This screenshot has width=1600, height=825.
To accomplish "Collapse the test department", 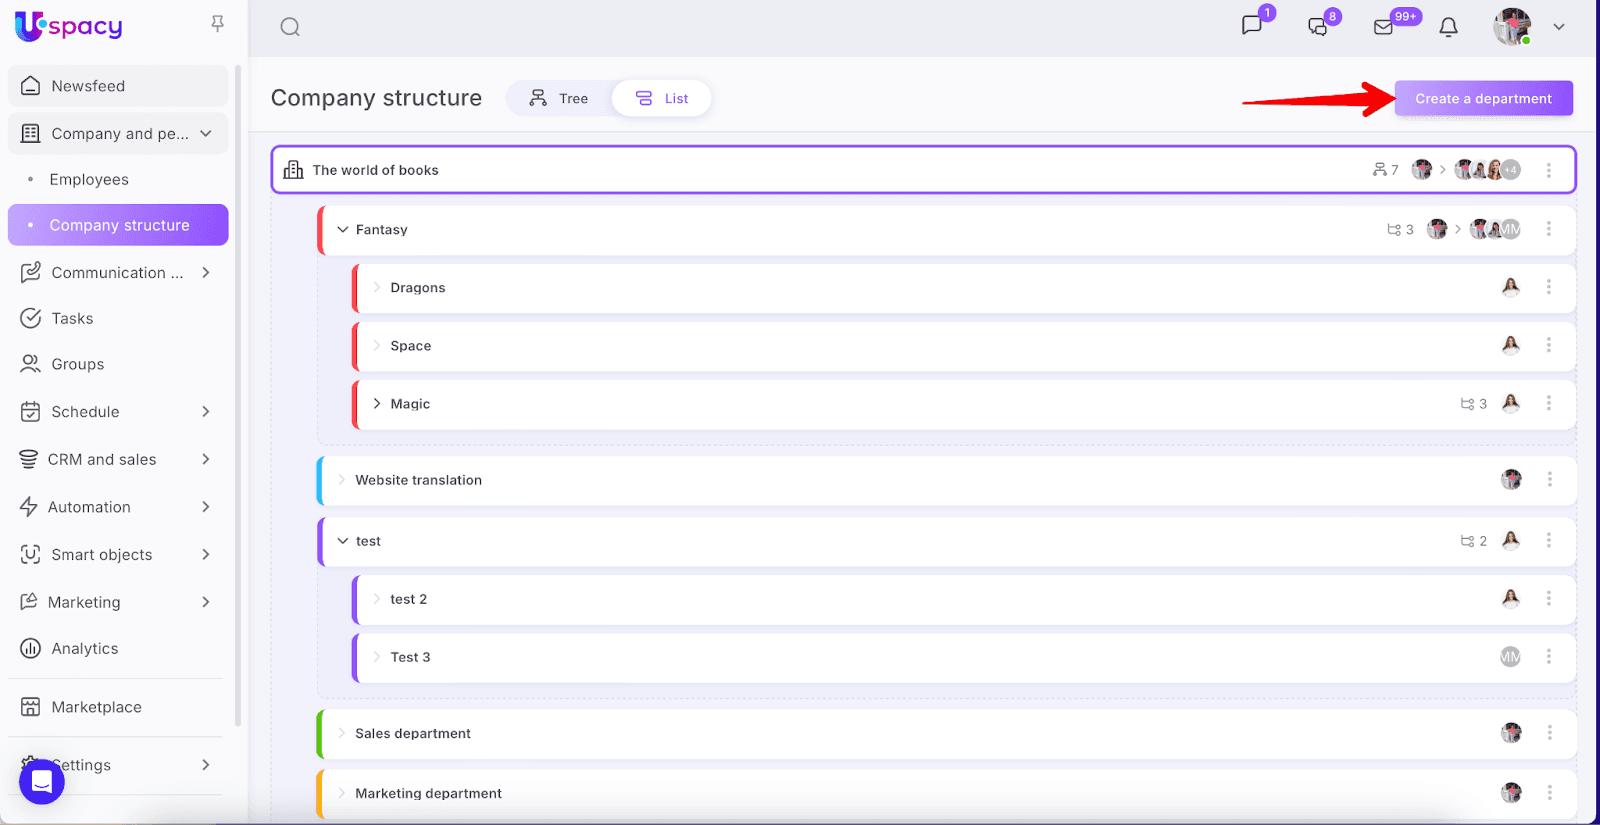I will (x=343, y=541).
